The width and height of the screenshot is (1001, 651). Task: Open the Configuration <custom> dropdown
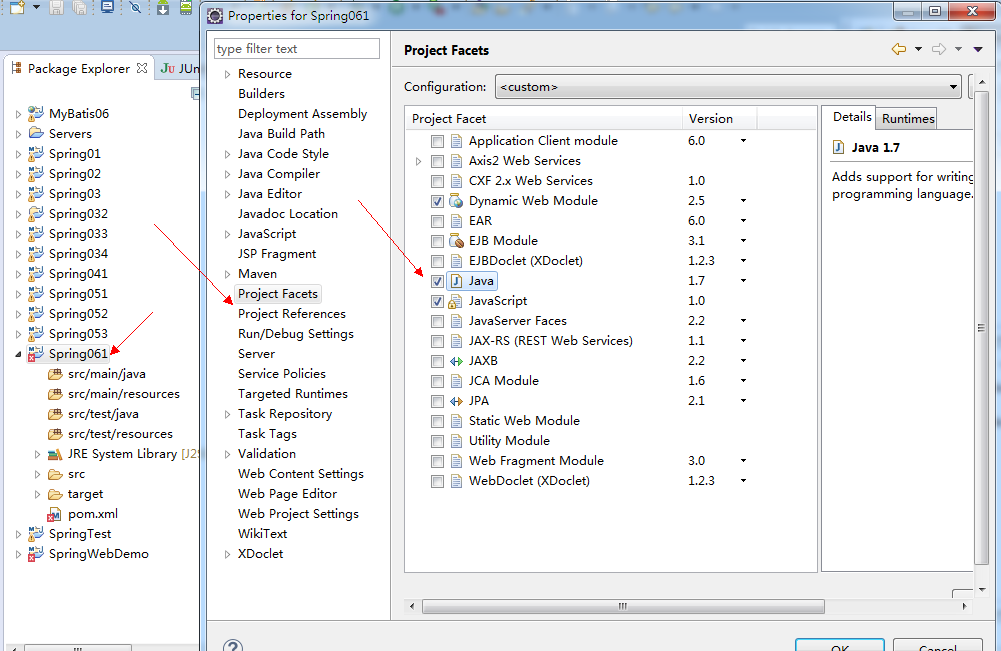click(728, 87)
